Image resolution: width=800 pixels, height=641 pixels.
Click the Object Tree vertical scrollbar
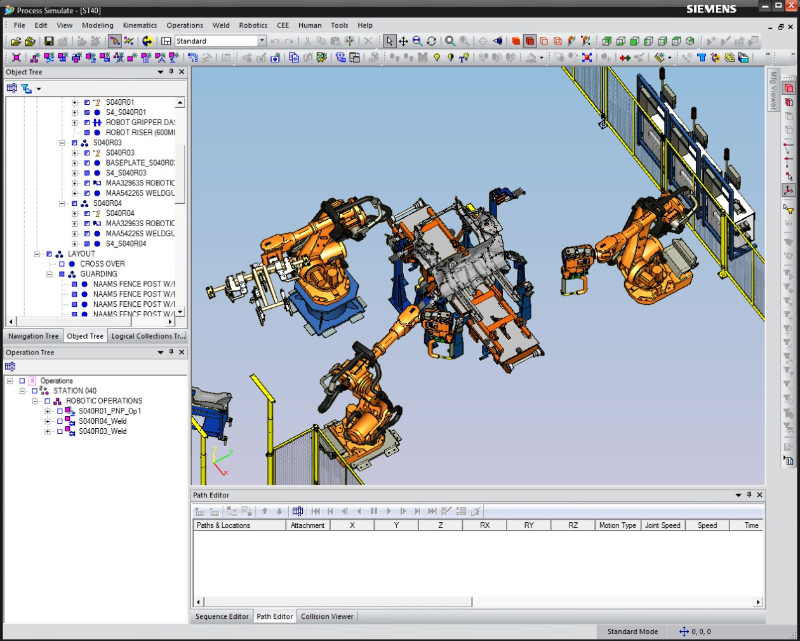(x=180, y=207)
